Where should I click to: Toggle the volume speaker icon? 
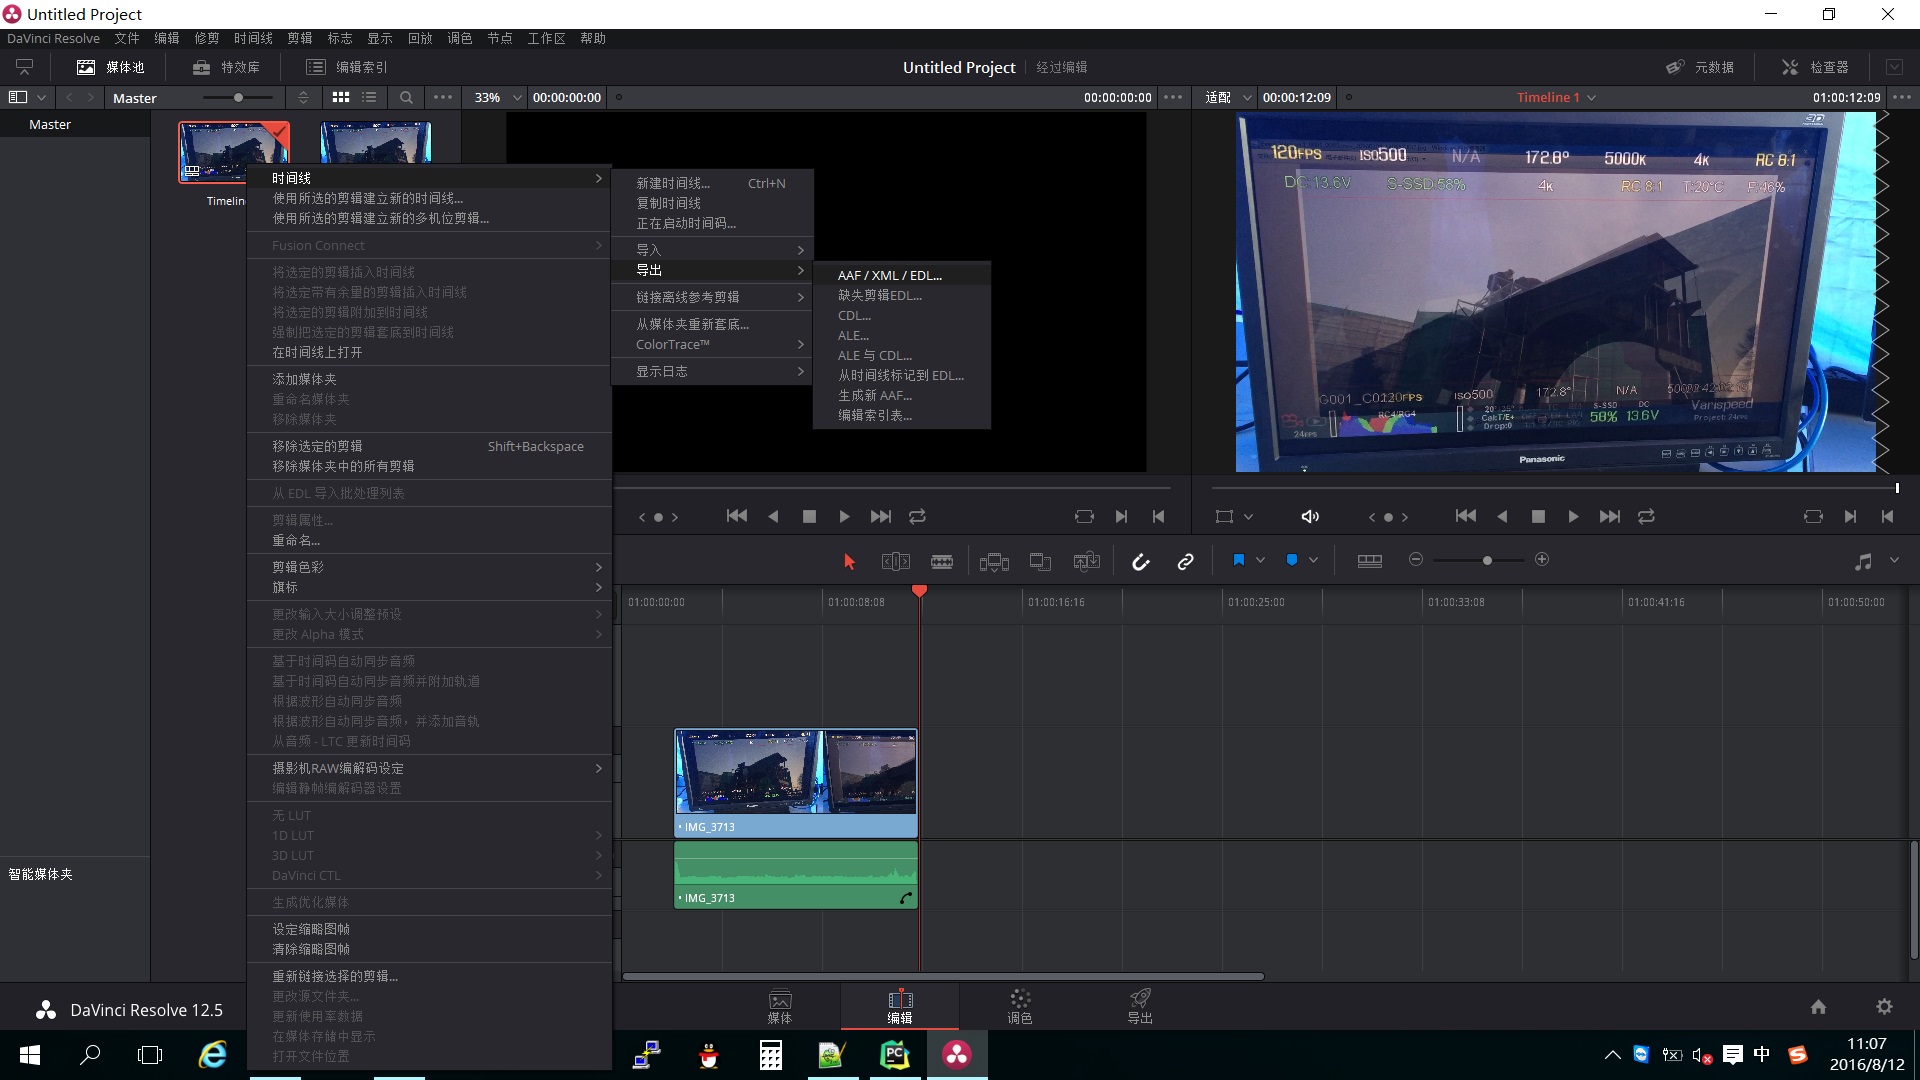click(x=1309, y=517)
